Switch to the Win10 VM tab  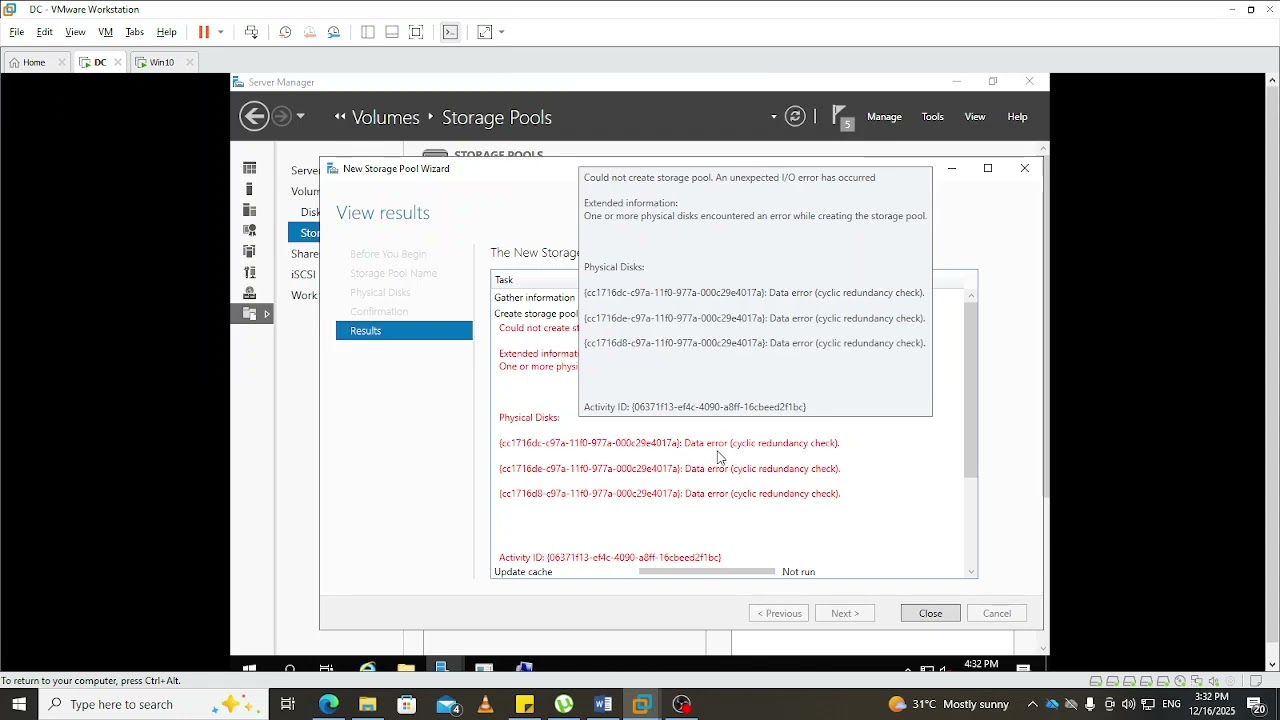(x=162, y=62)
